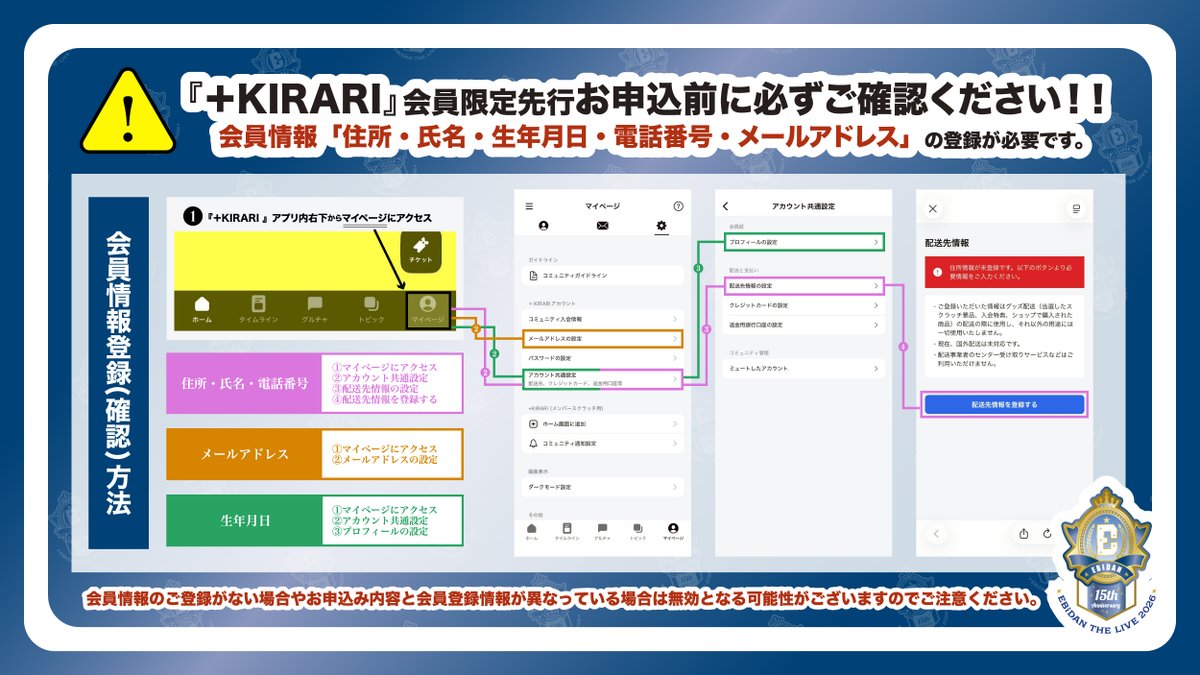This screenshot has width=1200, height=675.
Task: Tap plus icon for ホーム画面に追加
Action: point(533,424)
